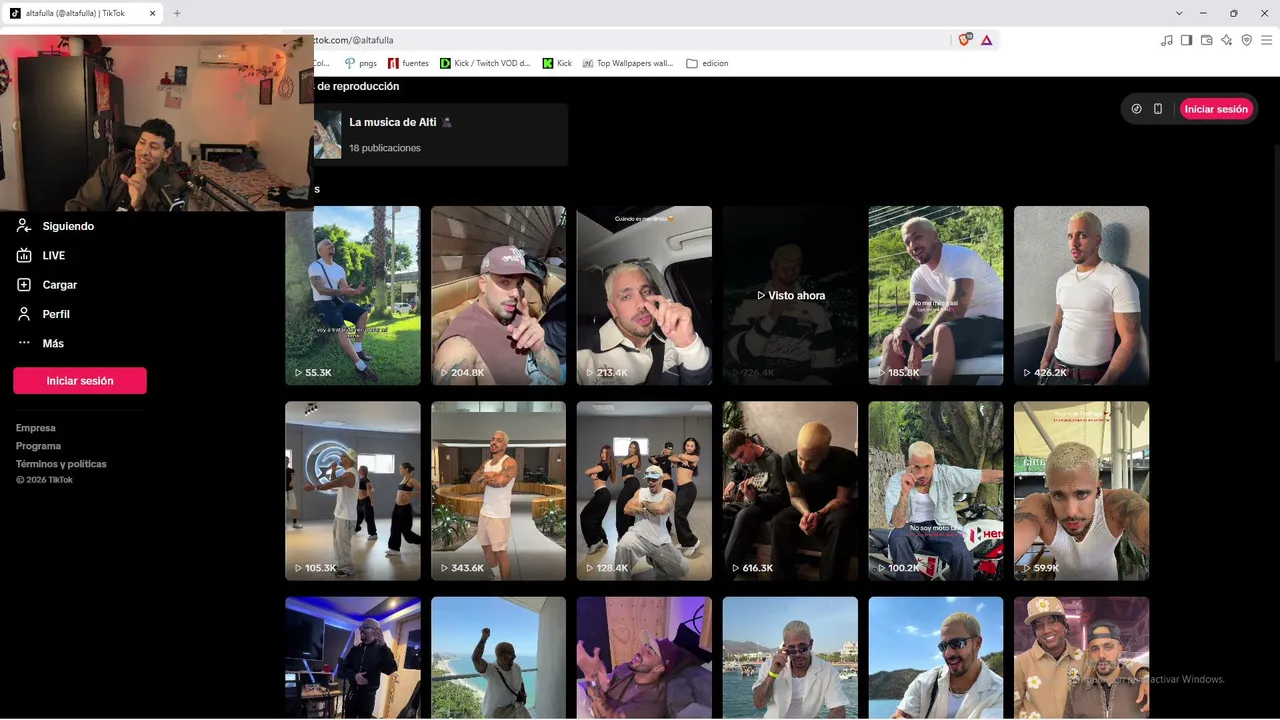The image size is (1280, 720).
Task: Open the Brave Wallet icon
Action: point(1206,40)
